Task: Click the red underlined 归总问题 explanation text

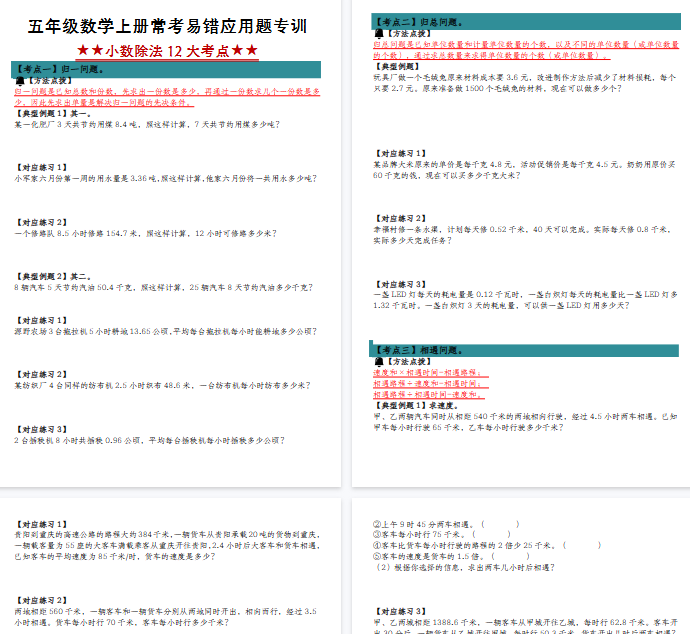Action: 520,49
